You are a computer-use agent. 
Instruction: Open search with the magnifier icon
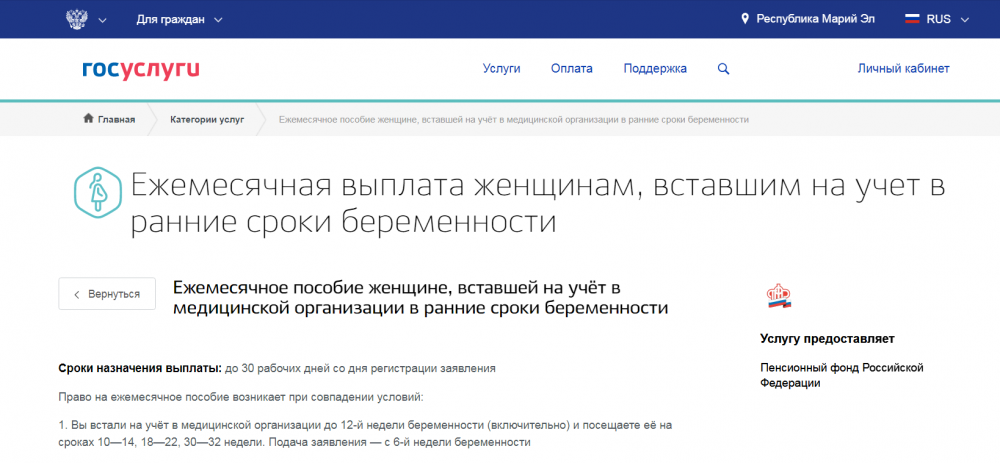click(724, 69)
